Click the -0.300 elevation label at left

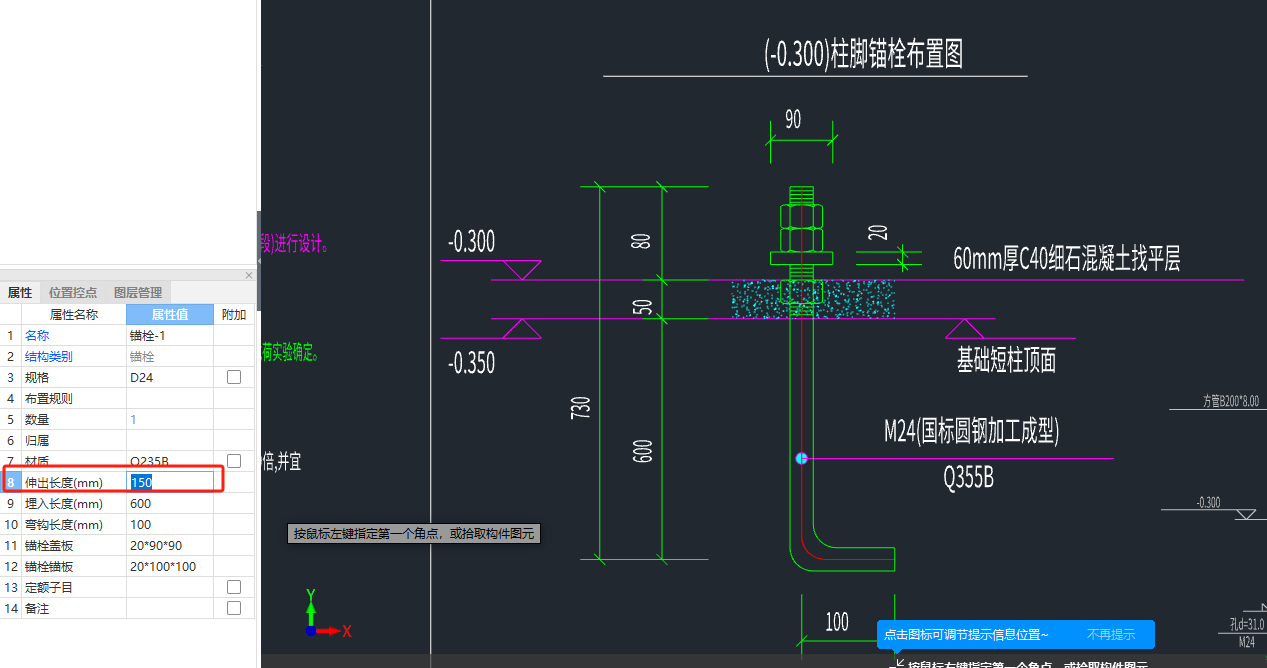point(471,241)
